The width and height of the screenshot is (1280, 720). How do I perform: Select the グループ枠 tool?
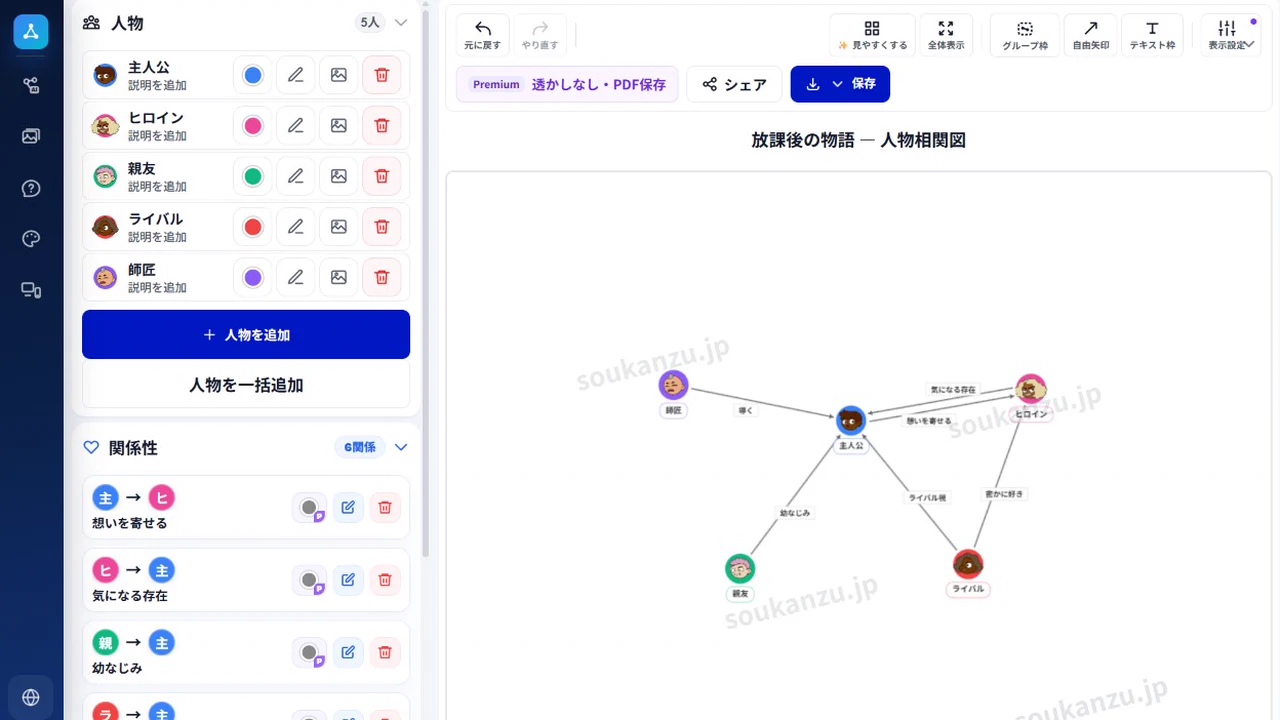1025,35
